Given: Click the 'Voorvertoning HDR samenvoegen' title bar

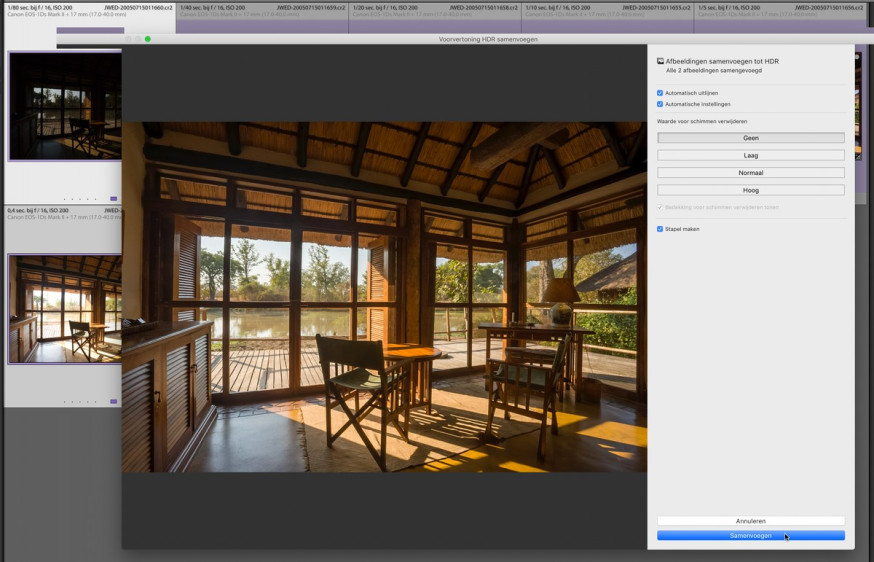Looking at the screenshot, I should [x=488, y=40].
